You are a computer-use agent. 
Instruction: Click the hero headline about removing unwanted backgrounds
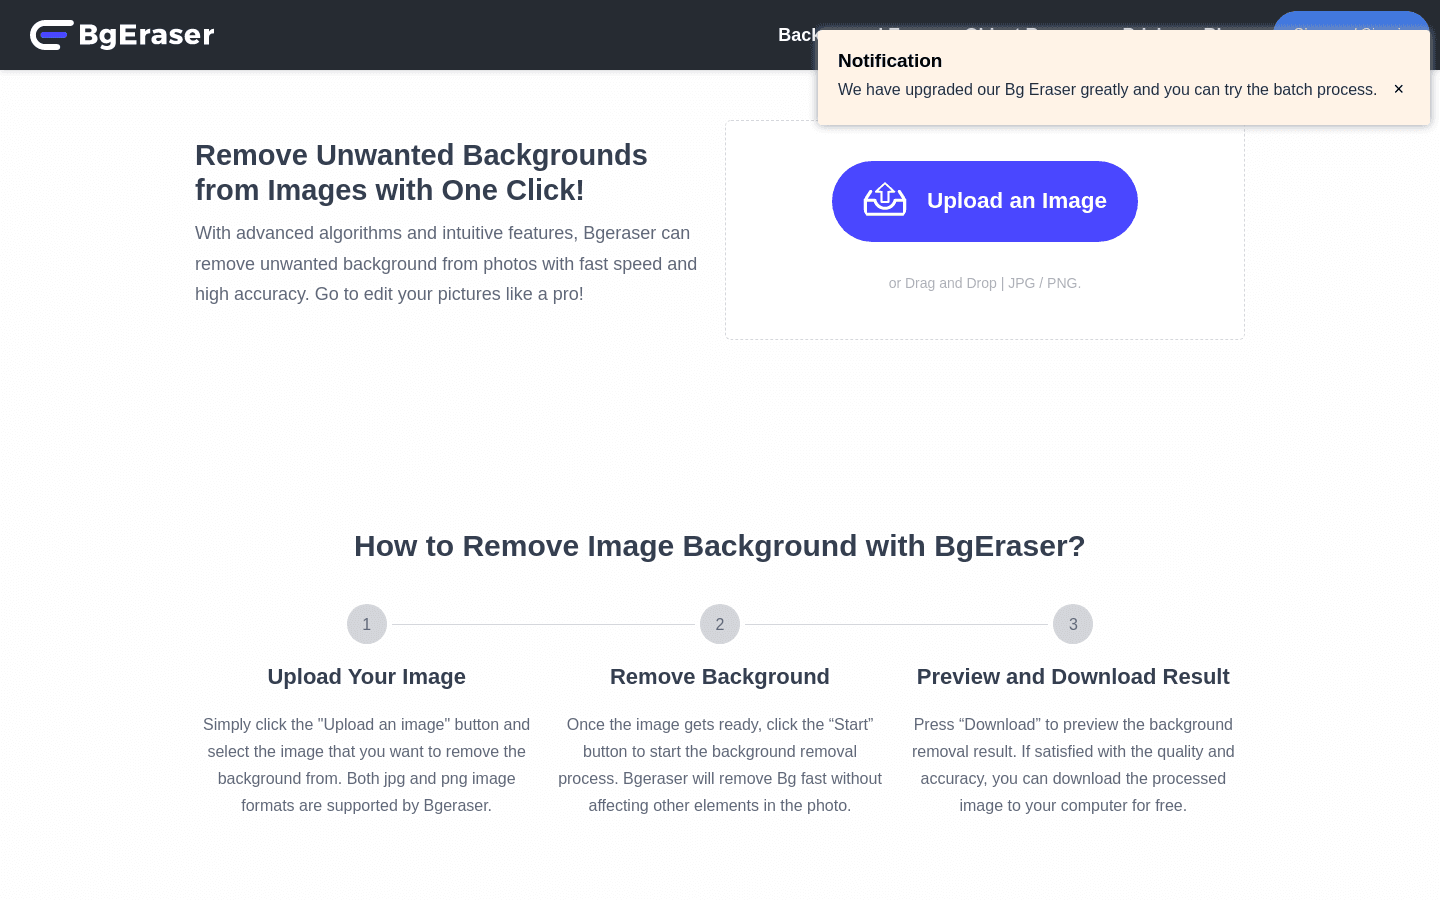tap(421, 172)
